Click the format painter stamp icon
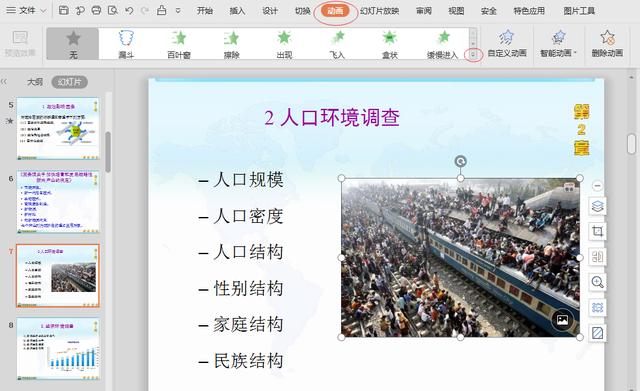The image size is (640, 391). 162,10
